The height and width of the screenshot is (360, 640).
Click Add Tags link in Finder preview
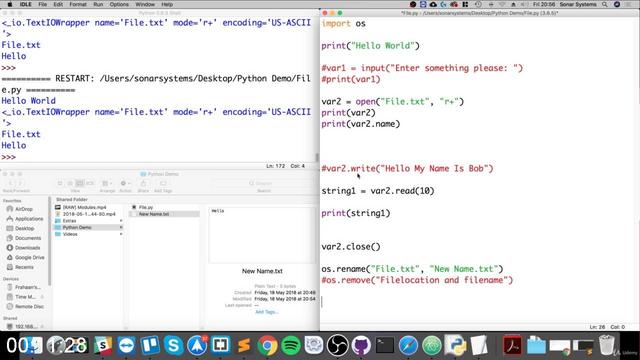pyautogui.click(x=266, y=312)
